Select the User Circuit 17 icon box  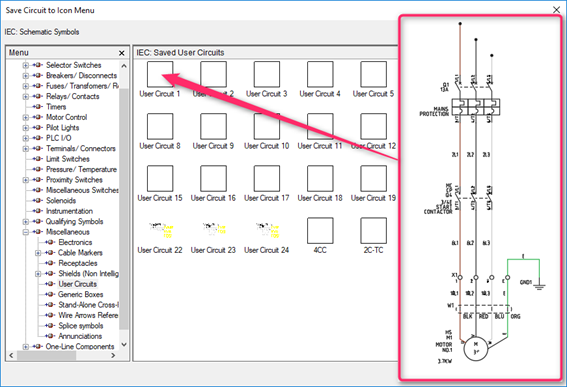[x=267, y=178]
